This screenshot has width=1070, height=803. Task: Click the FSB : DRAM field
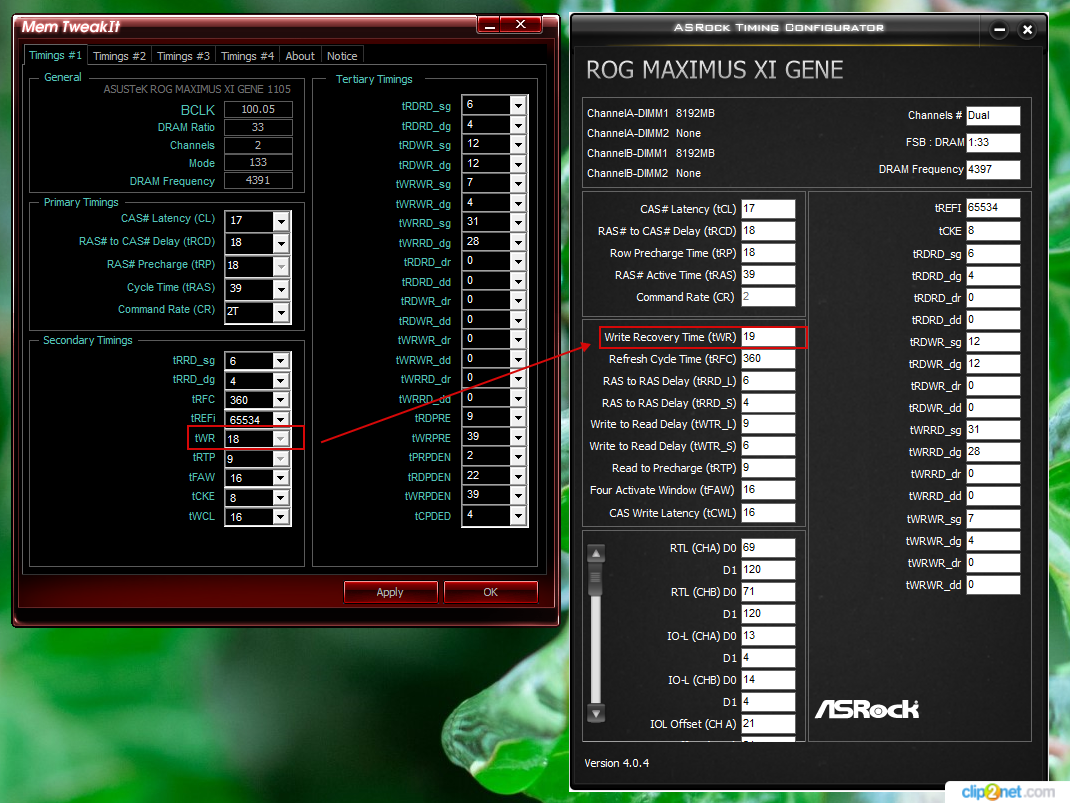(993, 143)
